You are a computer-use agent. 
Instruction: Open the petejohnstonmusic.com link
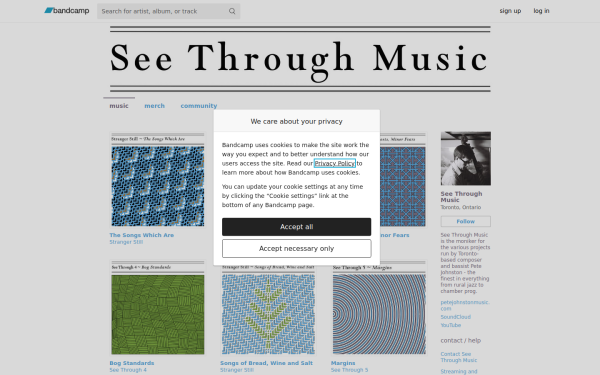465,305
